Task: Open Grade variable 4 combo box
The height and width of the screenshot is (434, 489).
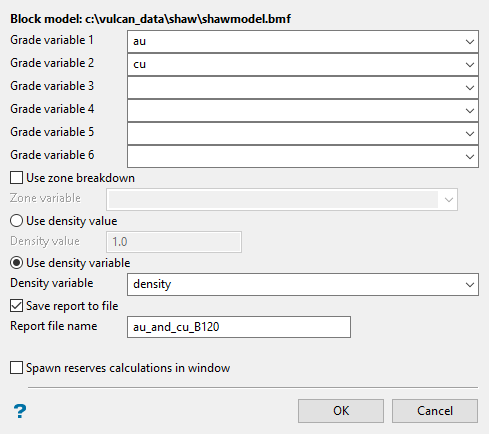Action: (303, 111)
